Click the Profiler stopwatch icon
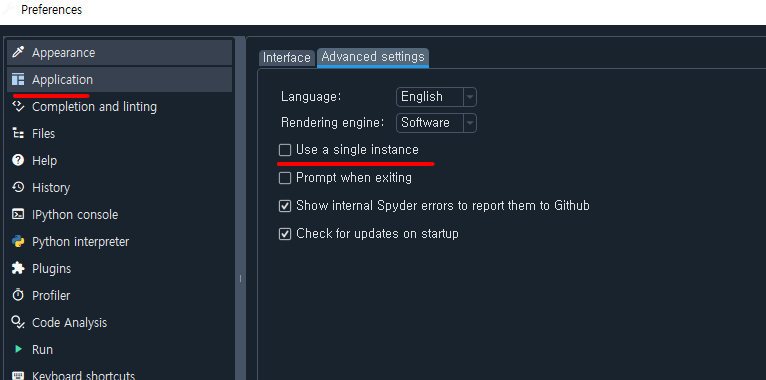766x380 pixels. coord(18,296)
